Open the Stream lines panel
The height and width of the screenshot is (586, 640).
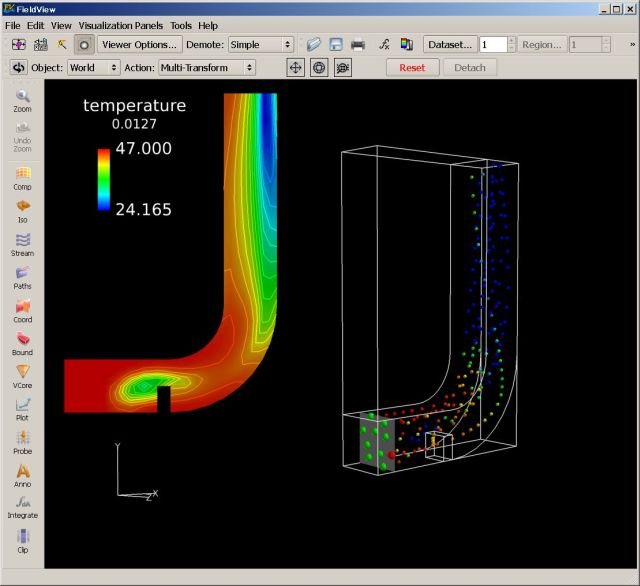22,243
